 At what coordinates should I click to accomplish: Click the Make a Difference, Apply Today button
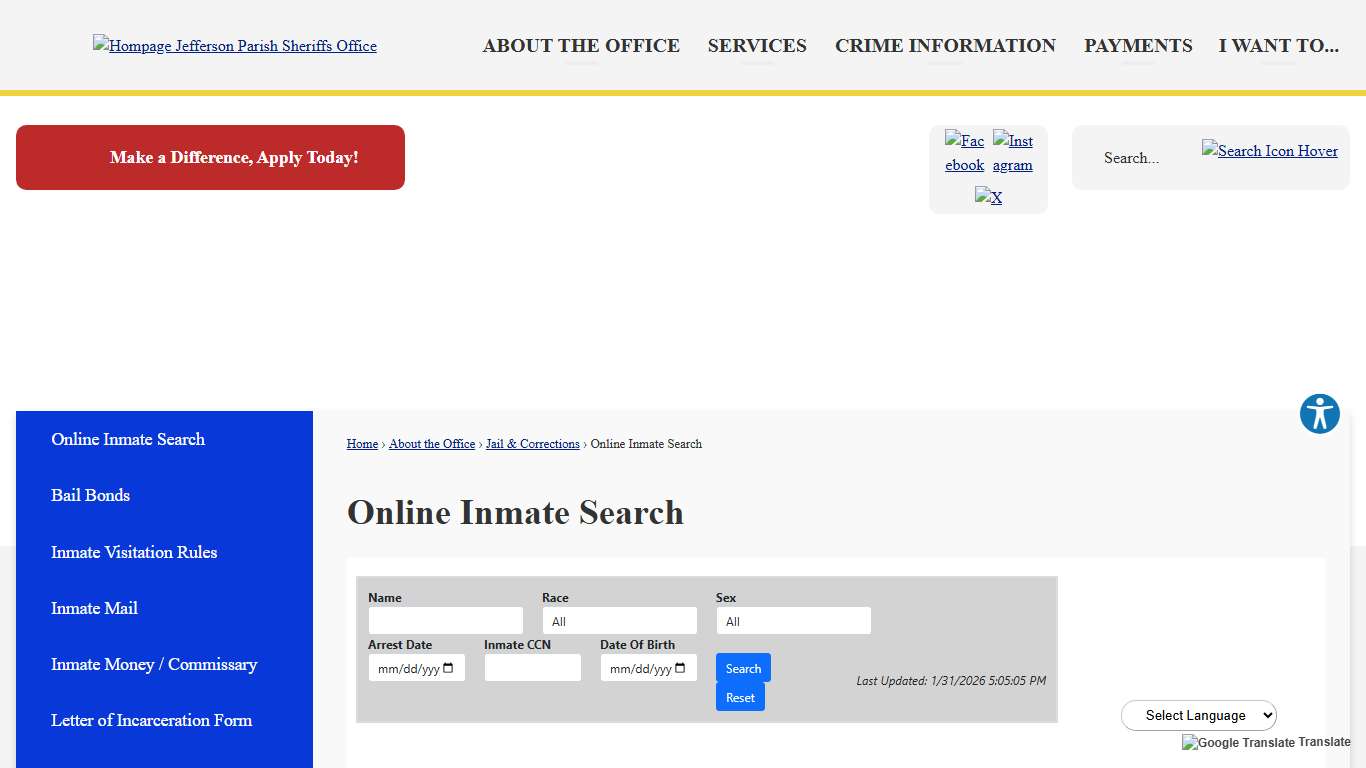210,157
